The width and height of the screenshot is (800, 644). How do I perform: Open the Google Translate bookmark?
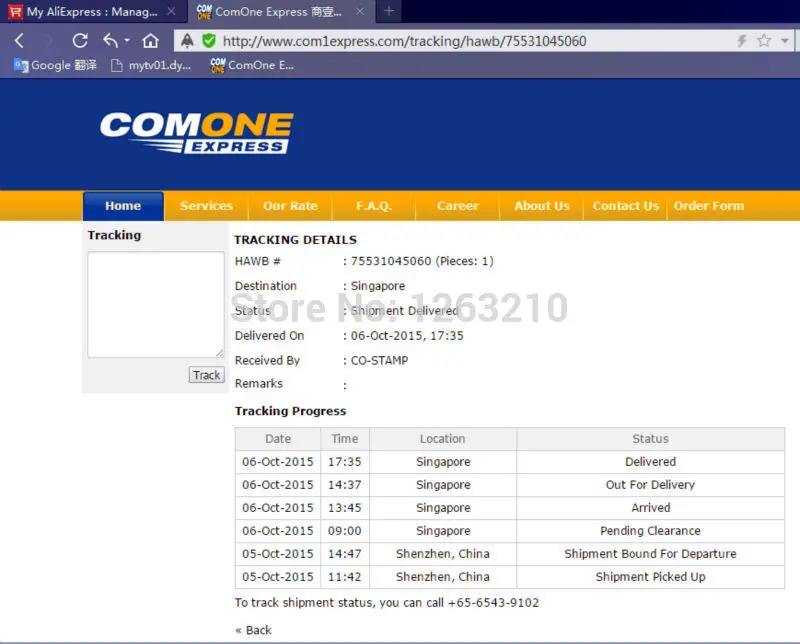coord(55,65)
